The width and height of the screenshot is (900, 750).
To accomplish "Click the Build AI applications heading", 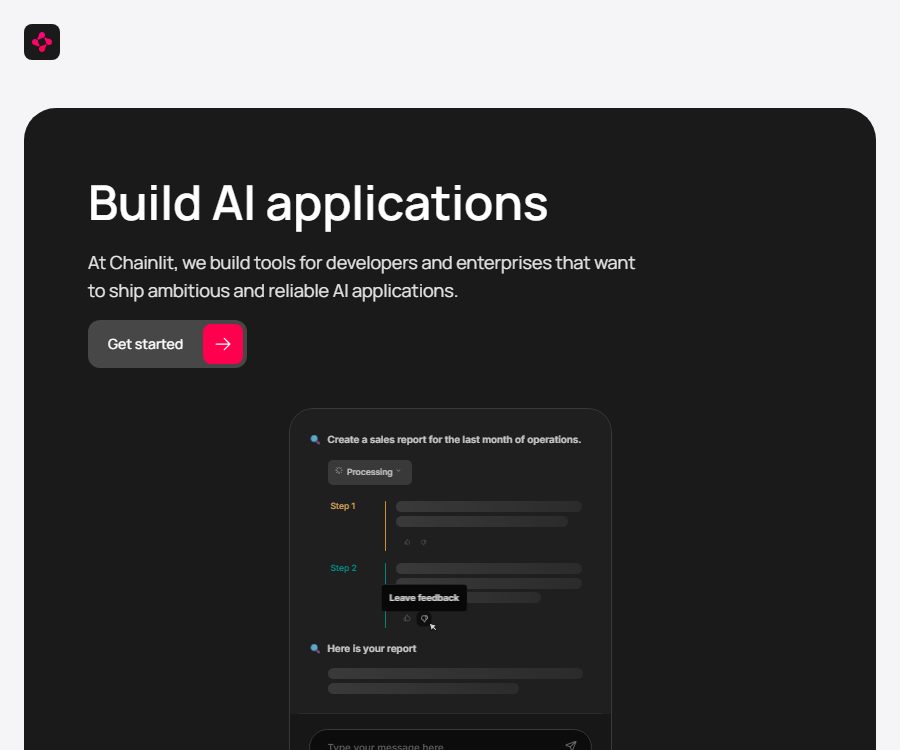I will [318, 204].
